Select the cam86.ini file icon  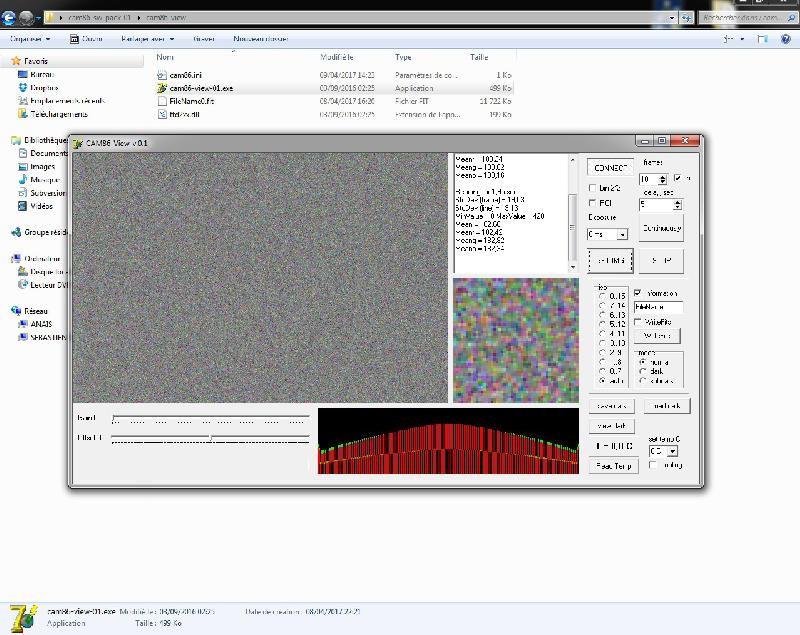pos(162,75)
